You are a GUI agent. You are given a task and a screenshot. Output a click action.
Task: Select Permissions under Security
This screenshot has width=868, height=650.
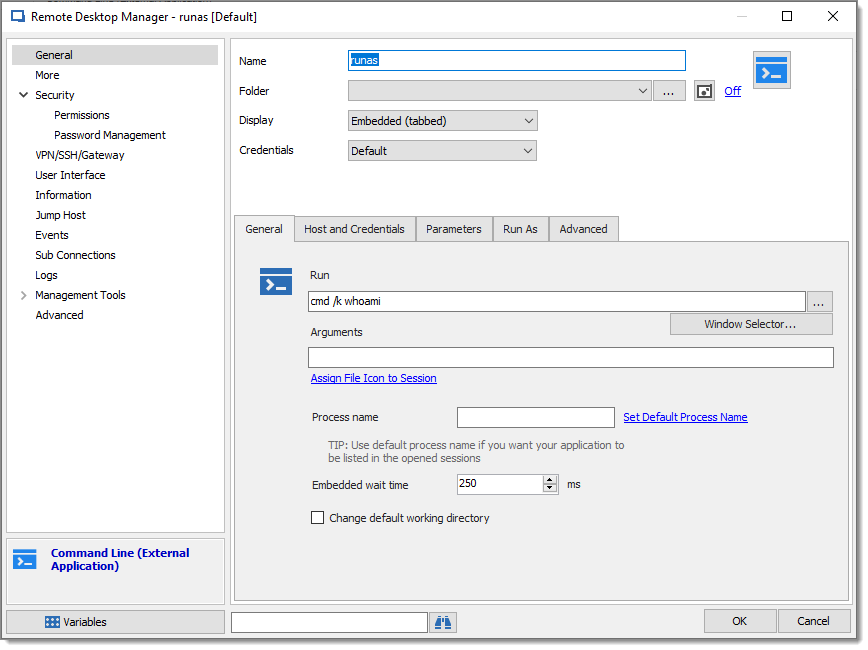pyautogui.click(x=82, y=115)
